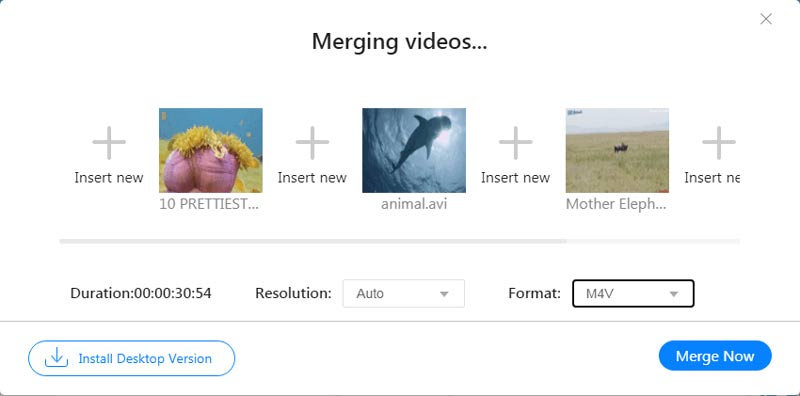Open the Format dropdown showing M4V
800x396 pixels.
[633, 293]
